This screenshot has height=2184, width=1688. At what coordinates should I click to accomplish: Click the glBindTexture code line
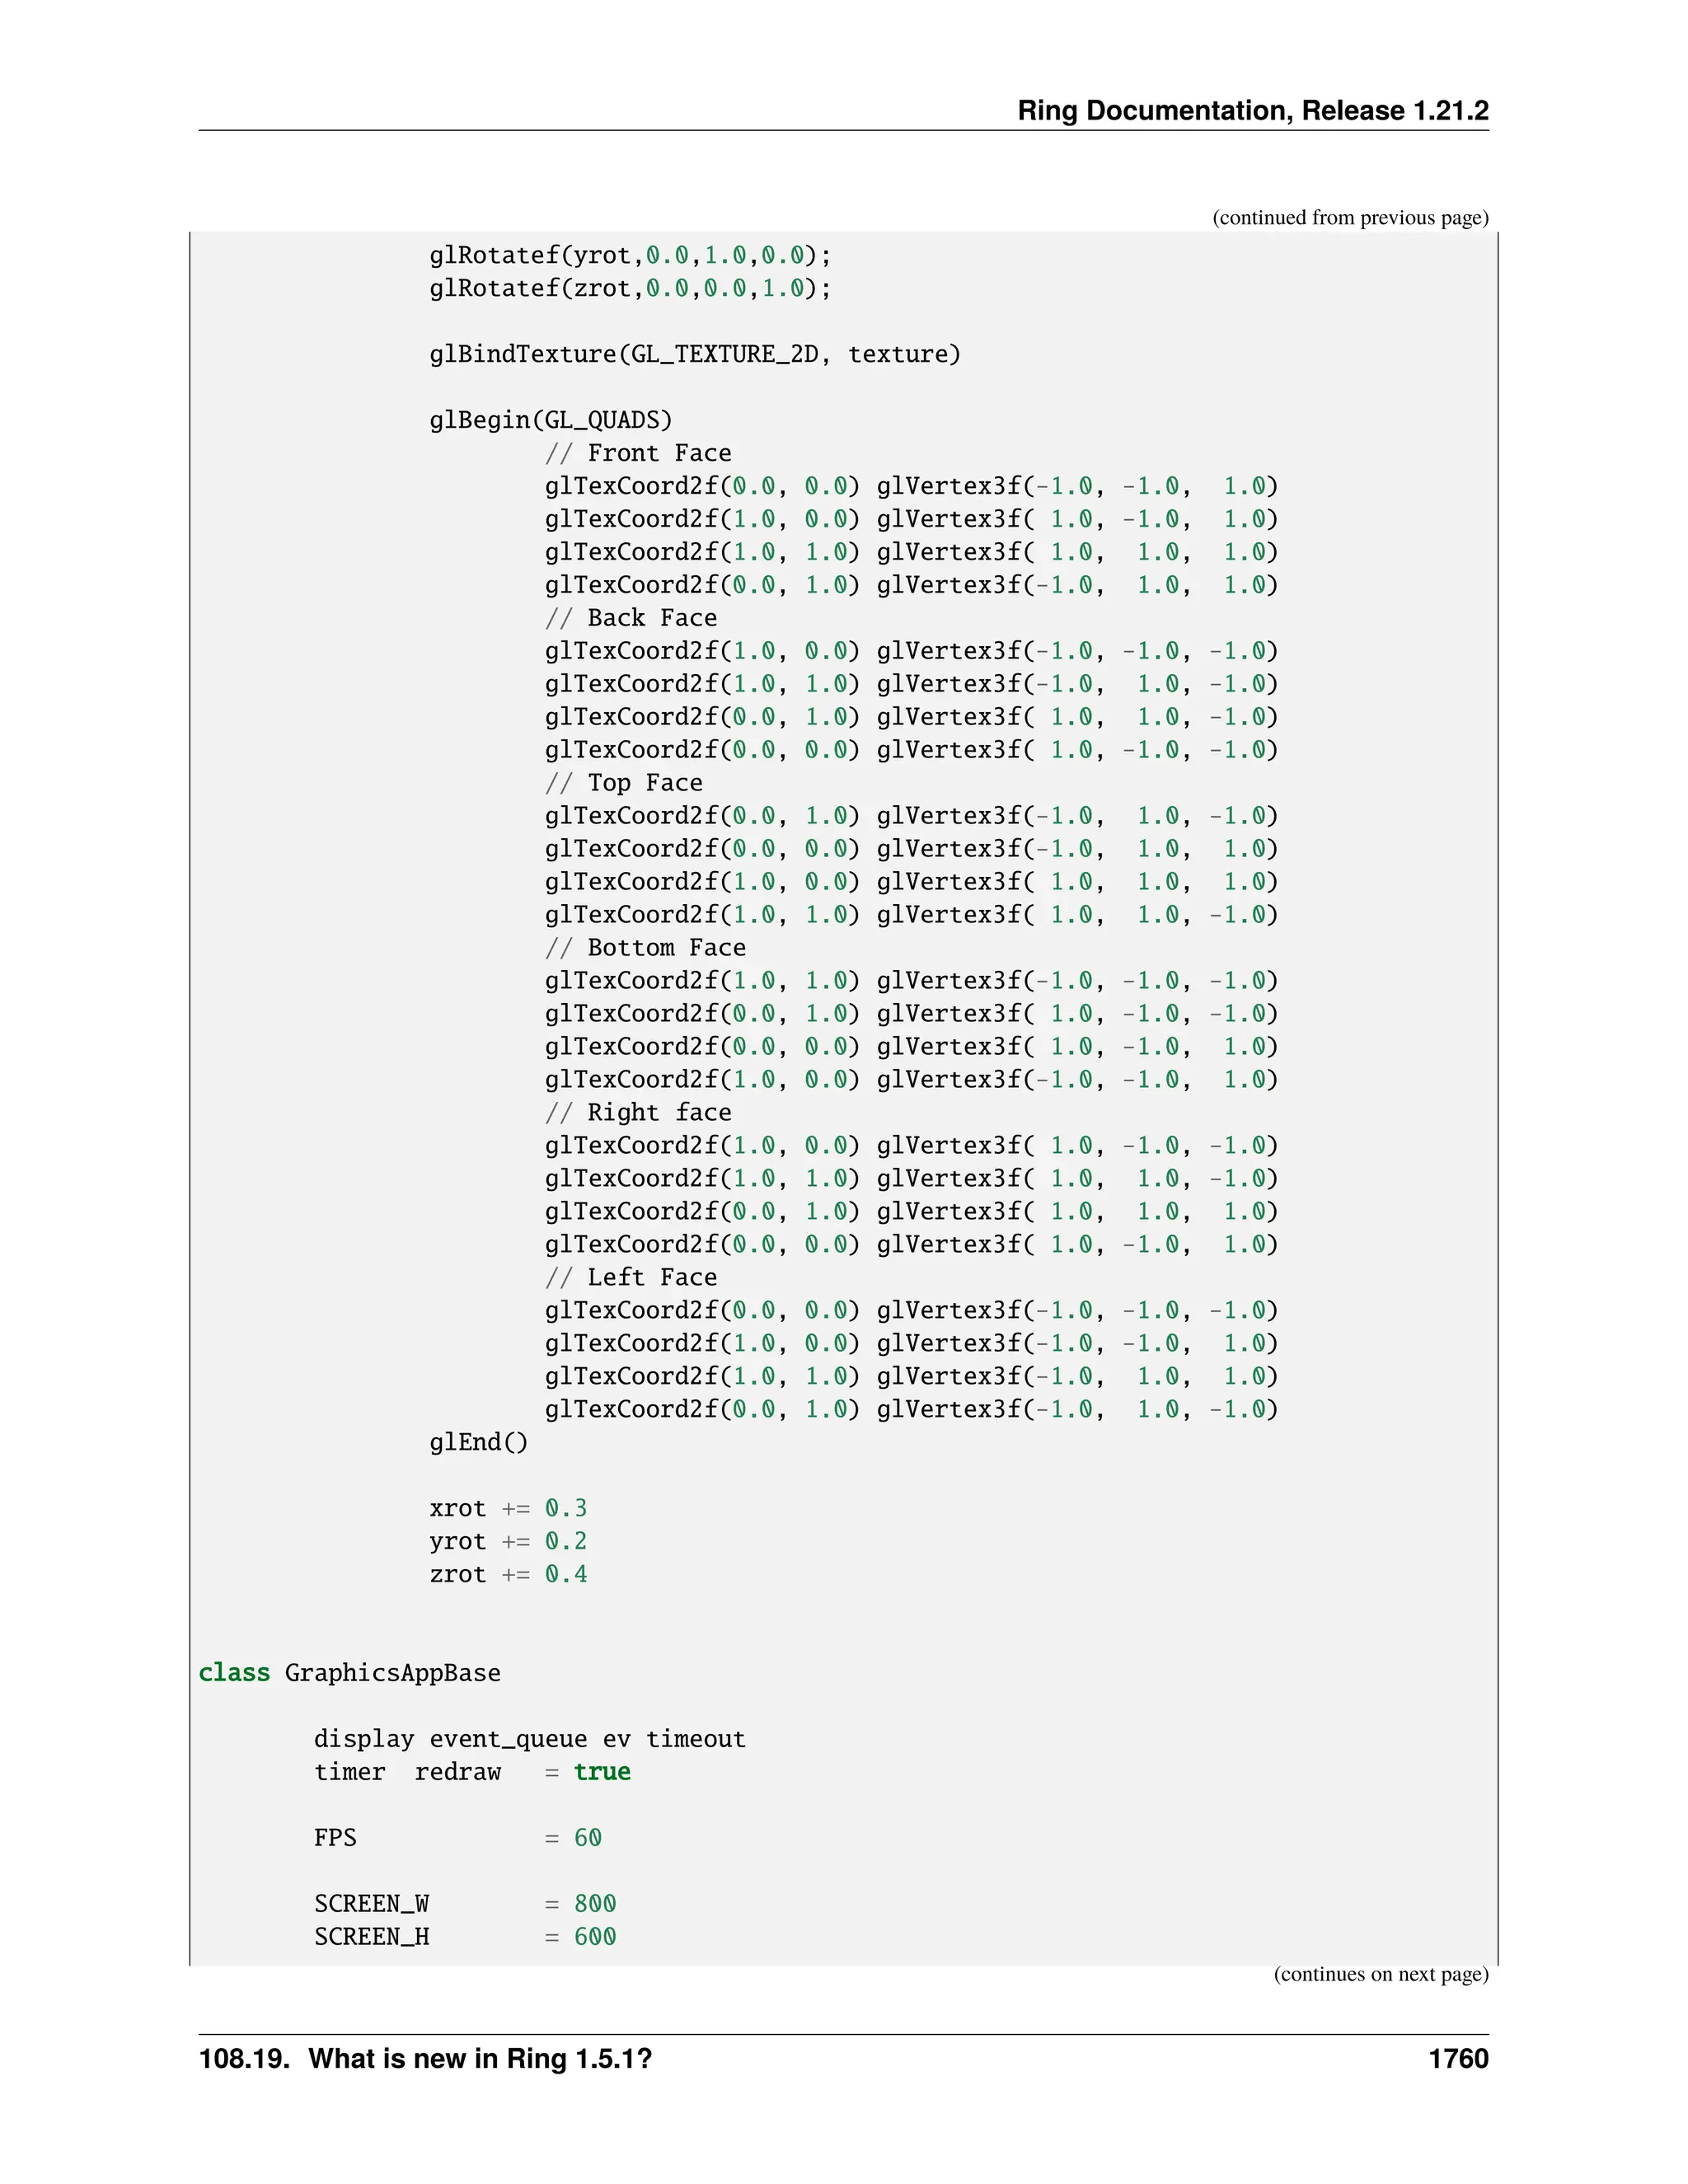click(x=694, y=354)
